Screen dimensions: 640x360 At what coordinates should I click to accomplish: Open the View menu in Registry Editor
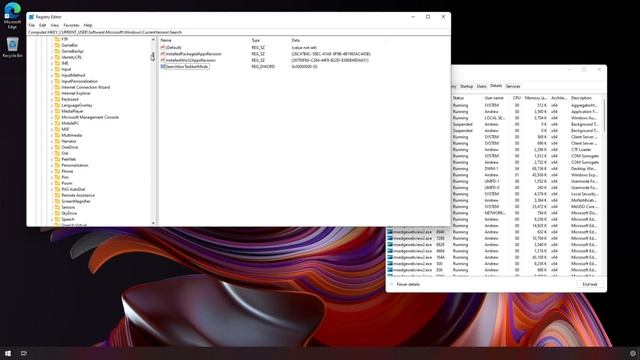[55, 25]
